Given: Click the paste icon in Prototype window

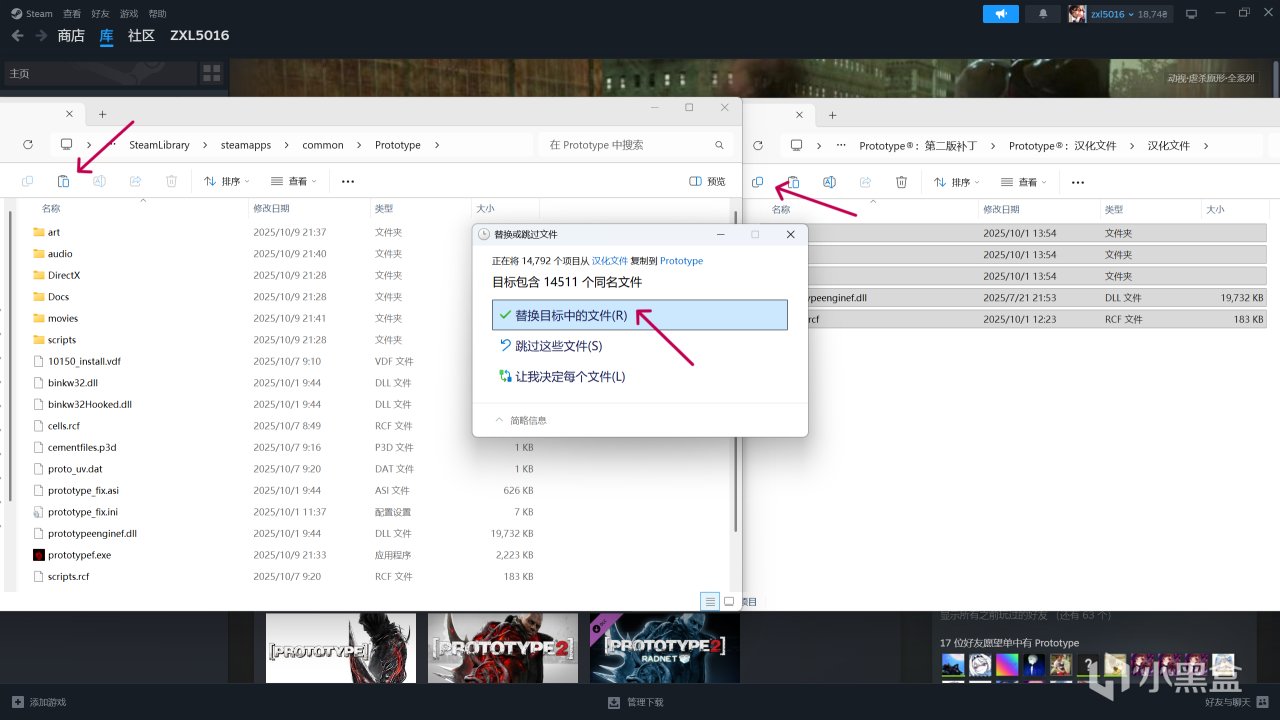Looking at the screenshot, I should (63, 182).
